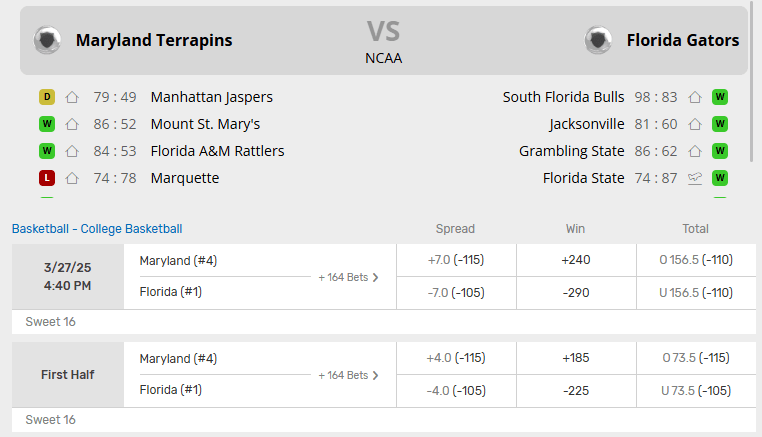Select Maryland +185 first half win odds
Image resolution: width=762 pixels, height=437 pixels.
(x=575, y=358)
